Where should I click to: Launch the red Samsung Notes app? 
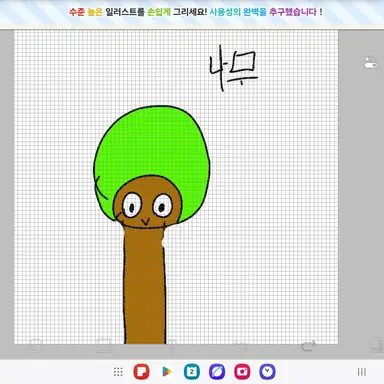coord(141,372)
